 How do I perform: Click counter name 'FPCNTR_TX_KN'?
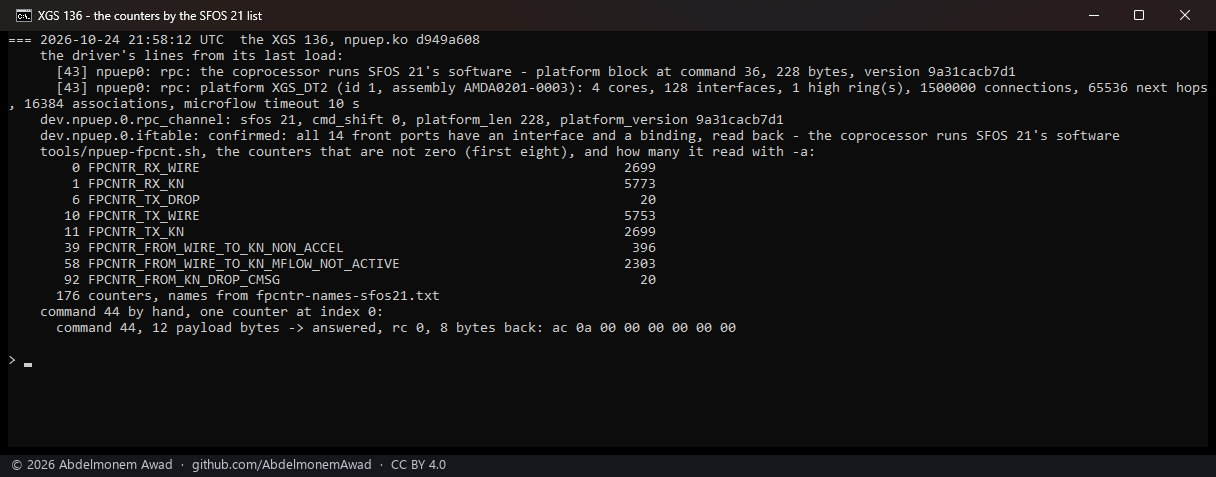click(x=136, y=232)
